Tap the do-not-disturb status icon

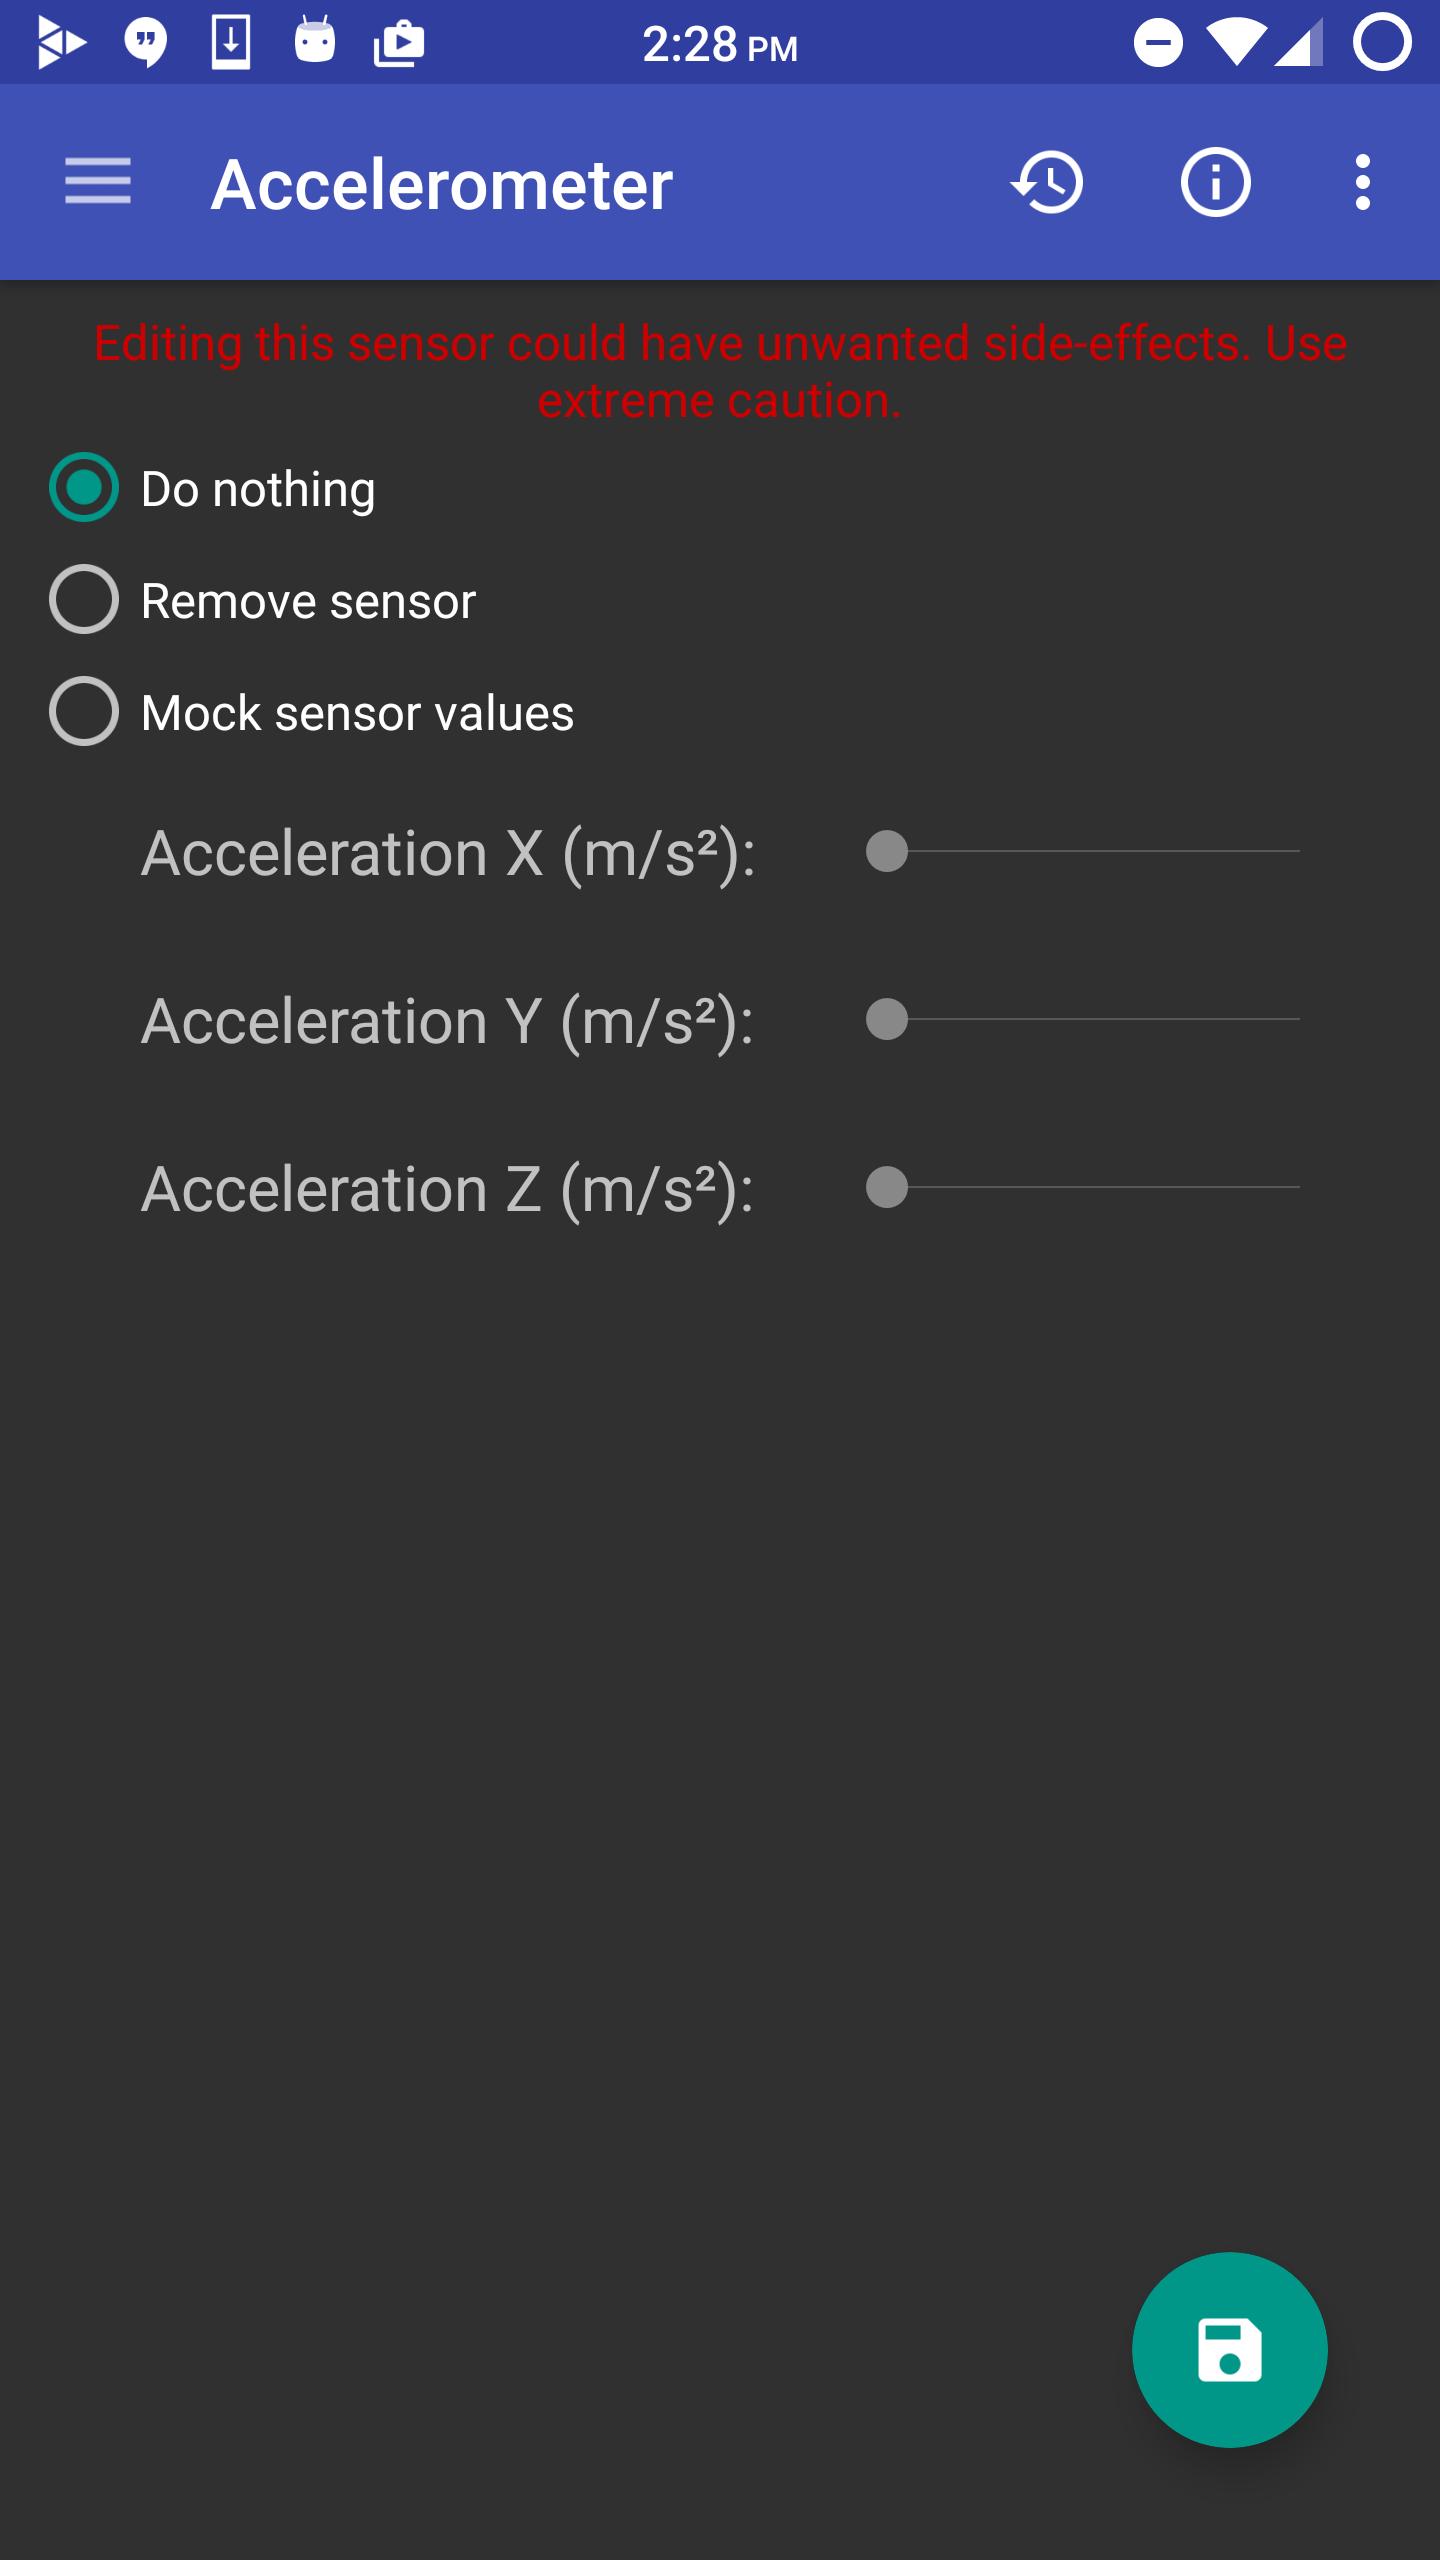point(1158,43)
